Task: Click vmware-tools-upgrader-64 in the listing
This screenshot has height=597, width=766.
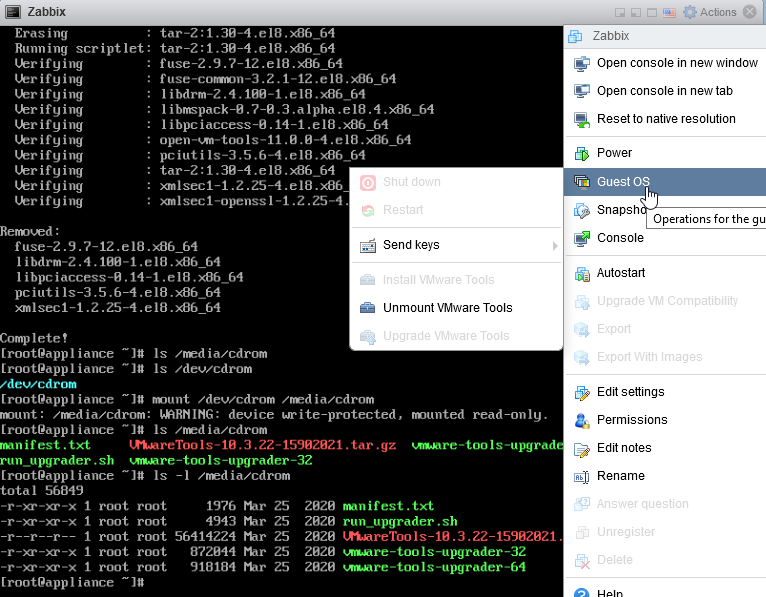Action: pyautogui.click(x=434, y=567)
